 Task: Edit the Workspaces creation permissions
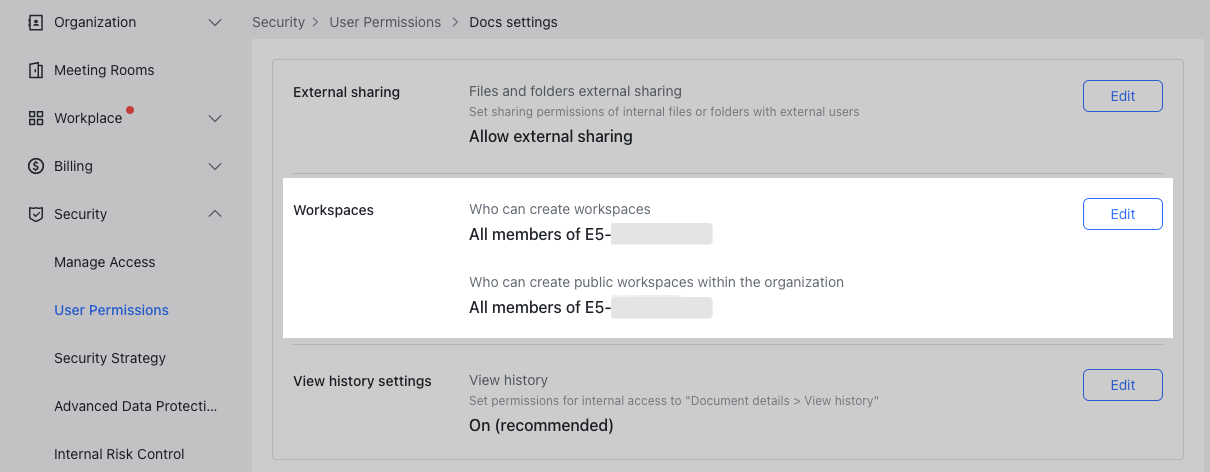pyautogui.click(x=1122, y=214)
